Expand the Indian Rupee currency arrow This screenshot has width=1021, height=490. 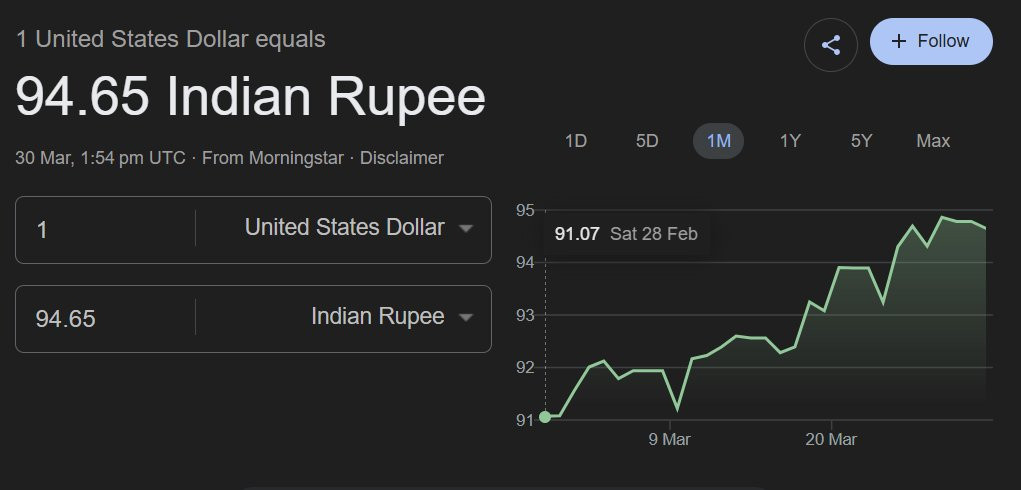tap(465, 318)
